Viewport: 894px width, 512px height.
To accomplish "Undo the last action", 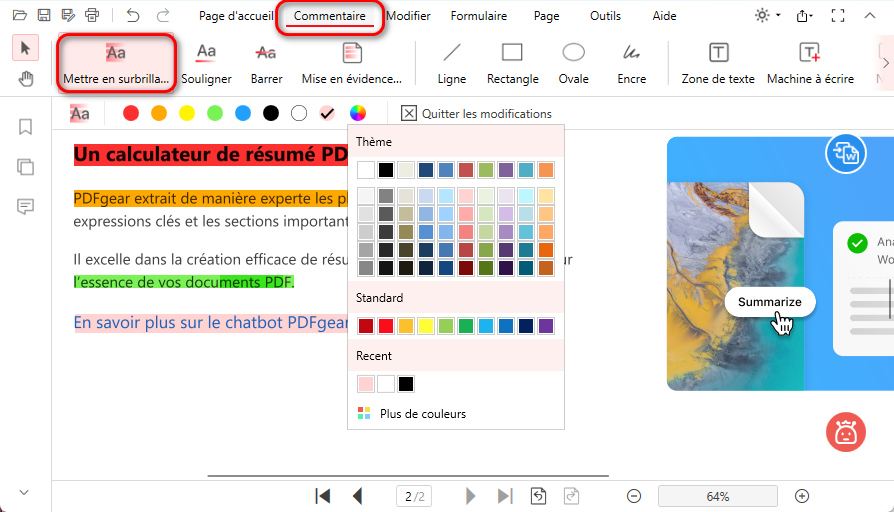I will click(132, 15).
